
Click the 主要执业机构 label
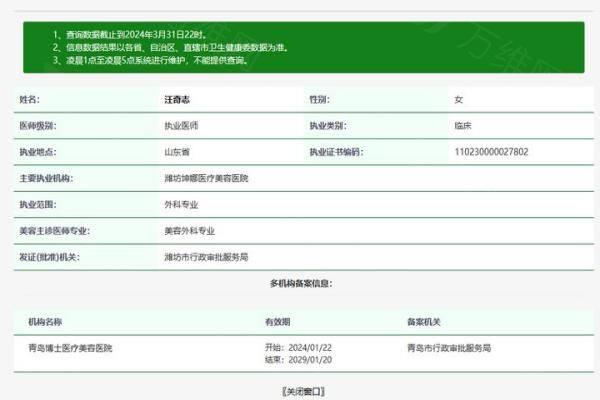(x=46, y=178)
